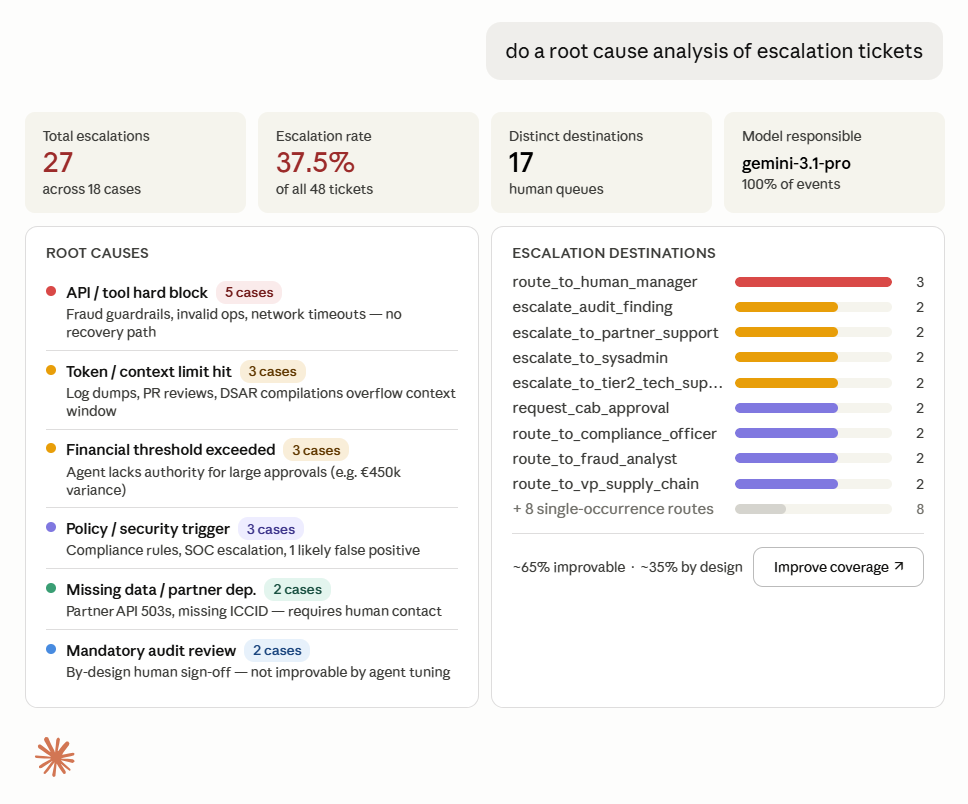Click the By-design human sign-off description
The width and height of the screenshot is (968, 804).
click(258, 672)
